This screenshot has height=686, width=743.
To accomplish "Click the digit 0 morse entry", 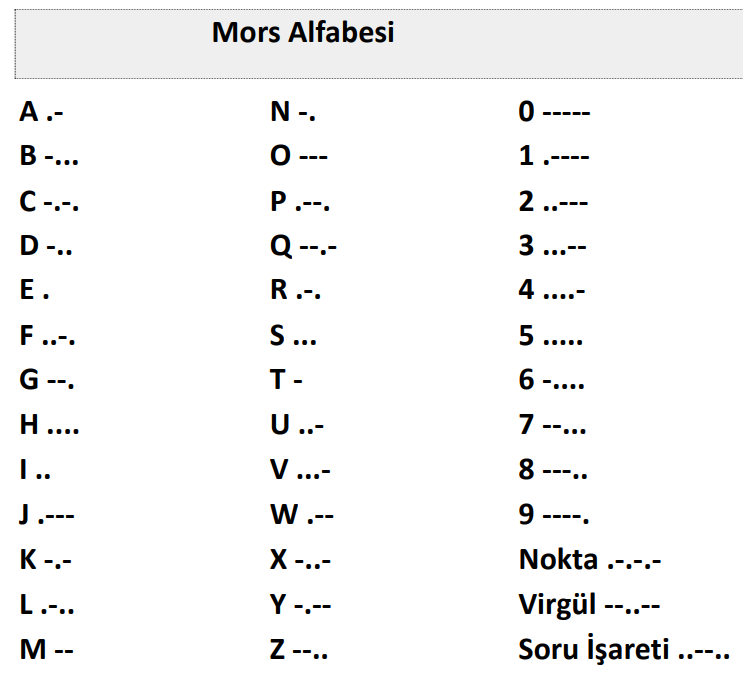I will click(554, 112).
